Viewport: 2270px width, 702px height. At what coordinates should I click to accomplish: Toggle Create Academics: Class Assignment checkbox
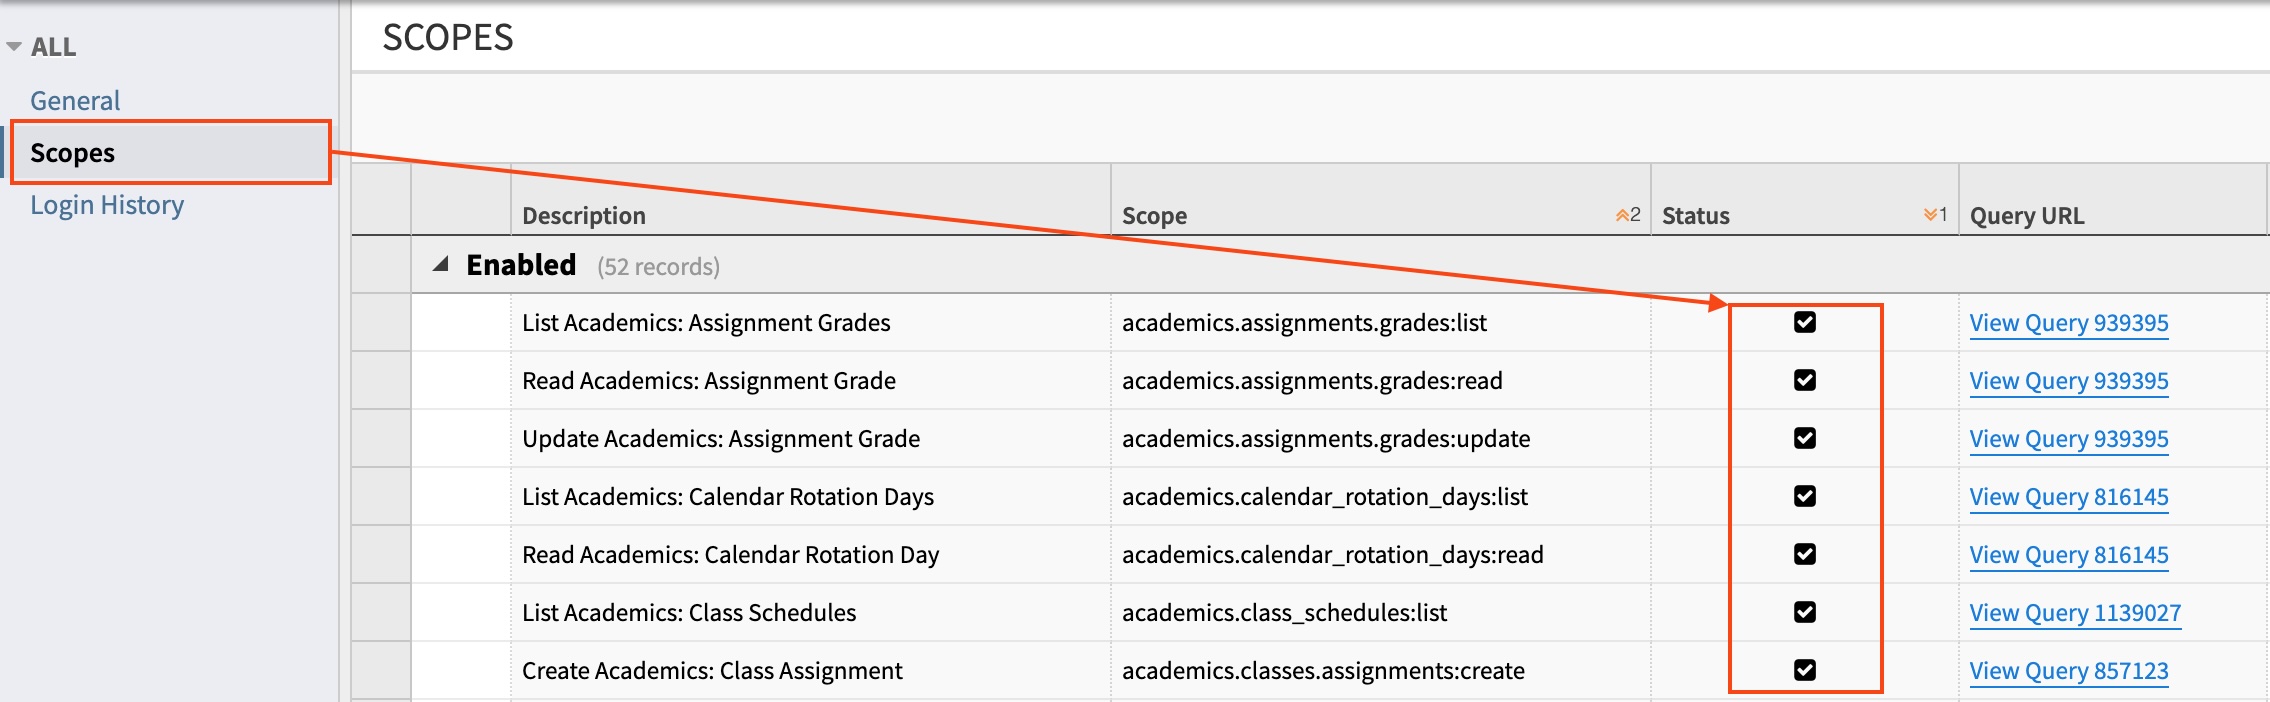click(x=1805, y=670)
